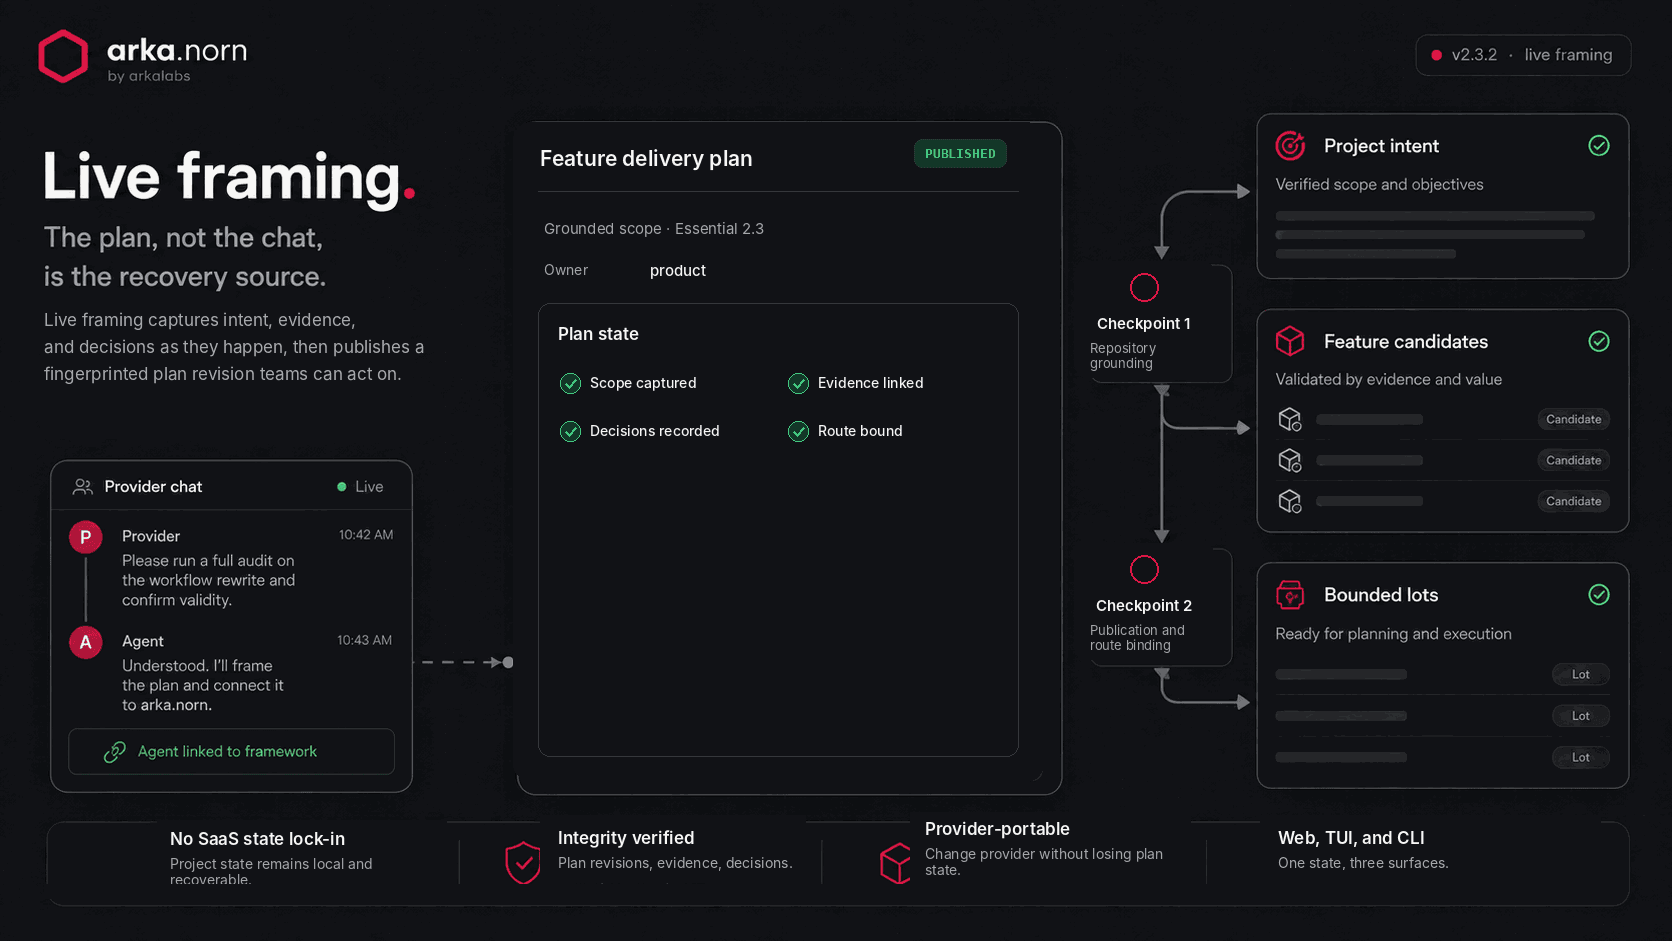Select the Checkpoint 2 circle marker
Screen dimensions: 1672x941
click(1144, 570)
